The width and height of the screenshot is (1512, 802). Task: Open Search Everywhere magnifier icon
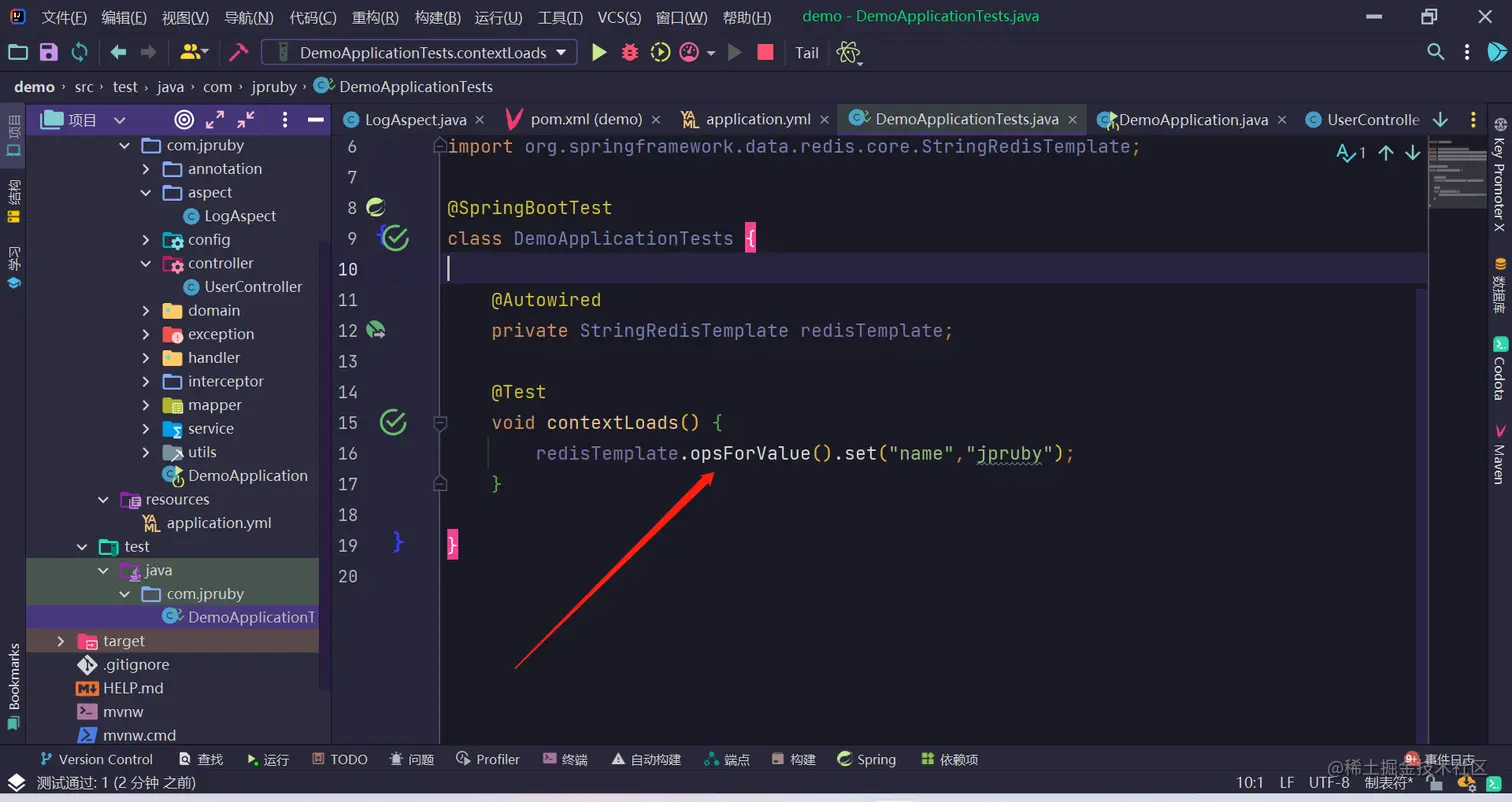click(1435, 52)
